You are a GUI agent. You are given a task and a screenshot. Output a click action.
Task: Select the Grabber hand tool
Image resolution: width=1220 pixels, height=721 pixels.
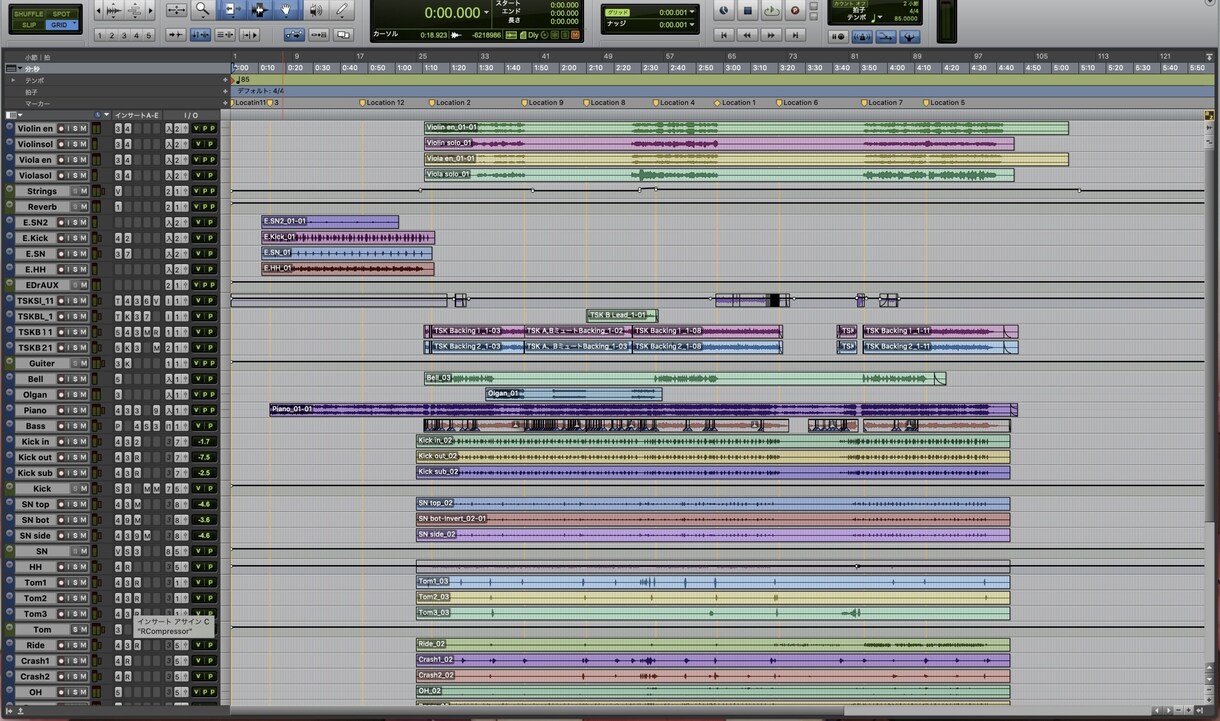pyautogui.click(x=286, y=10)
